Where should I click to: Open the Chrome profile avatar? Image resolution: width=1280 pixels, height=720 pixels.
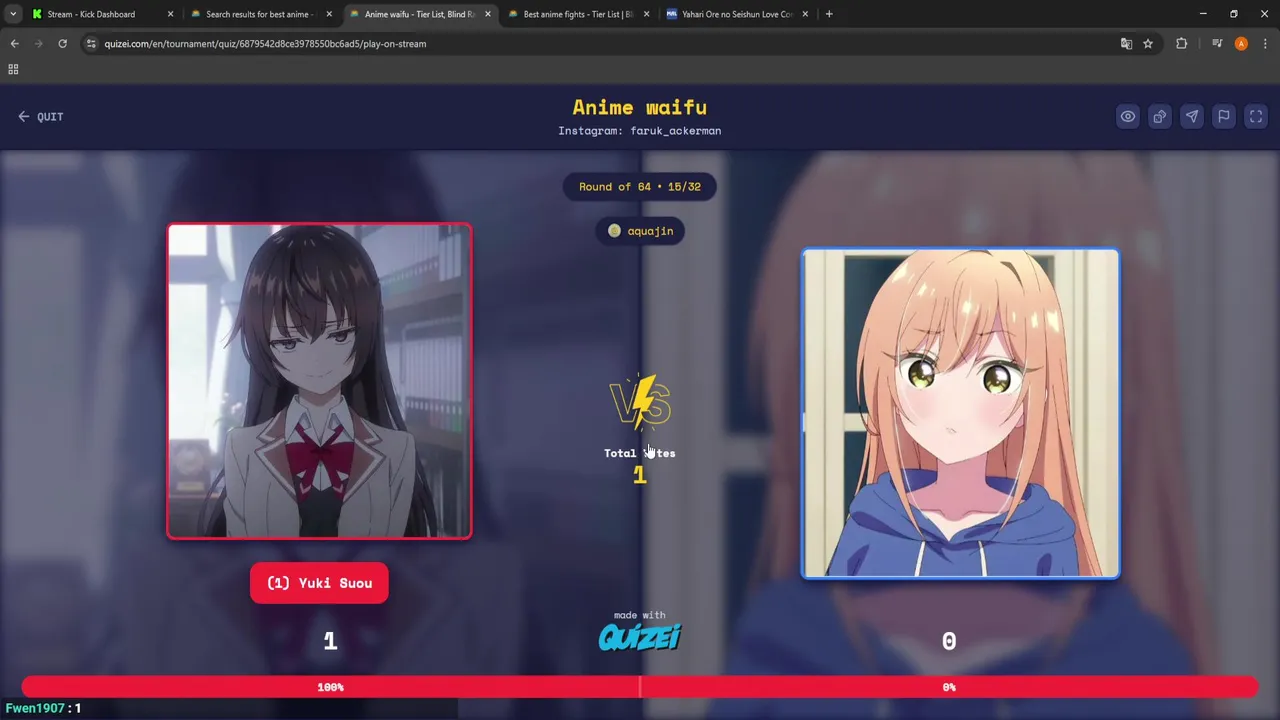pos(1241,44)
